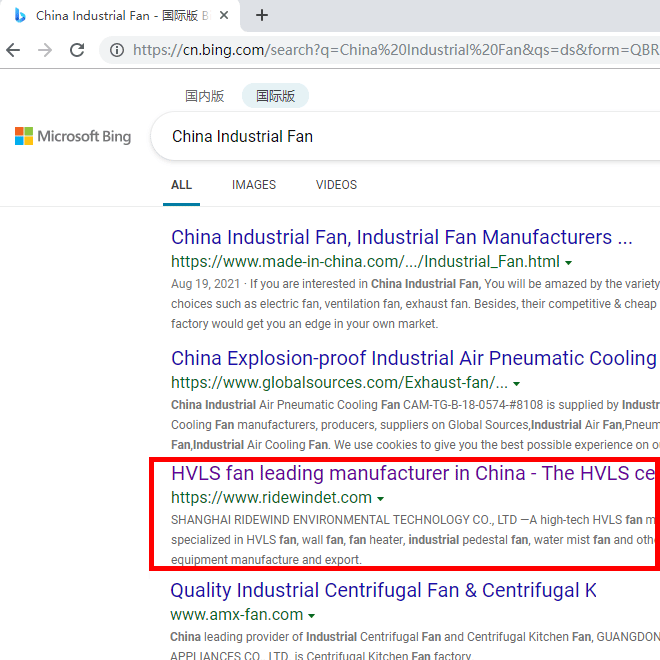Open Quality Industrial Centrifugal Fan result
The image size is (660, 660).
[383, 590]
